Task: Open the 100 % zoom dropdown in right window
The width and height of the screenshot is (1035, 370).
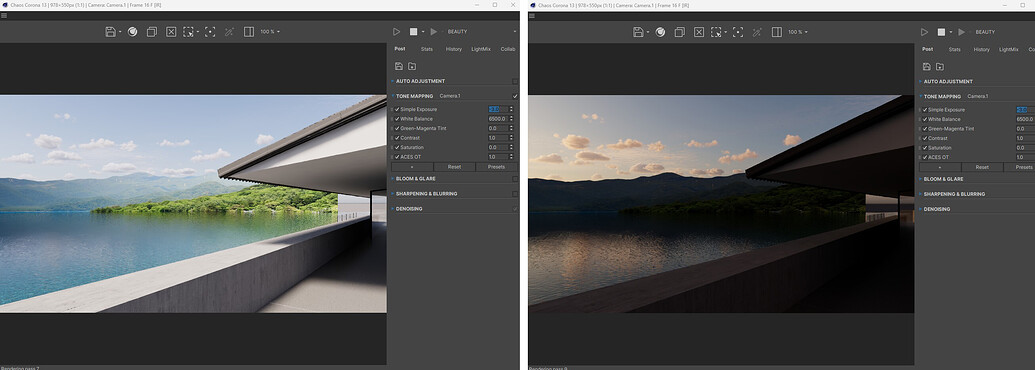Action: [x=797, y=32]
